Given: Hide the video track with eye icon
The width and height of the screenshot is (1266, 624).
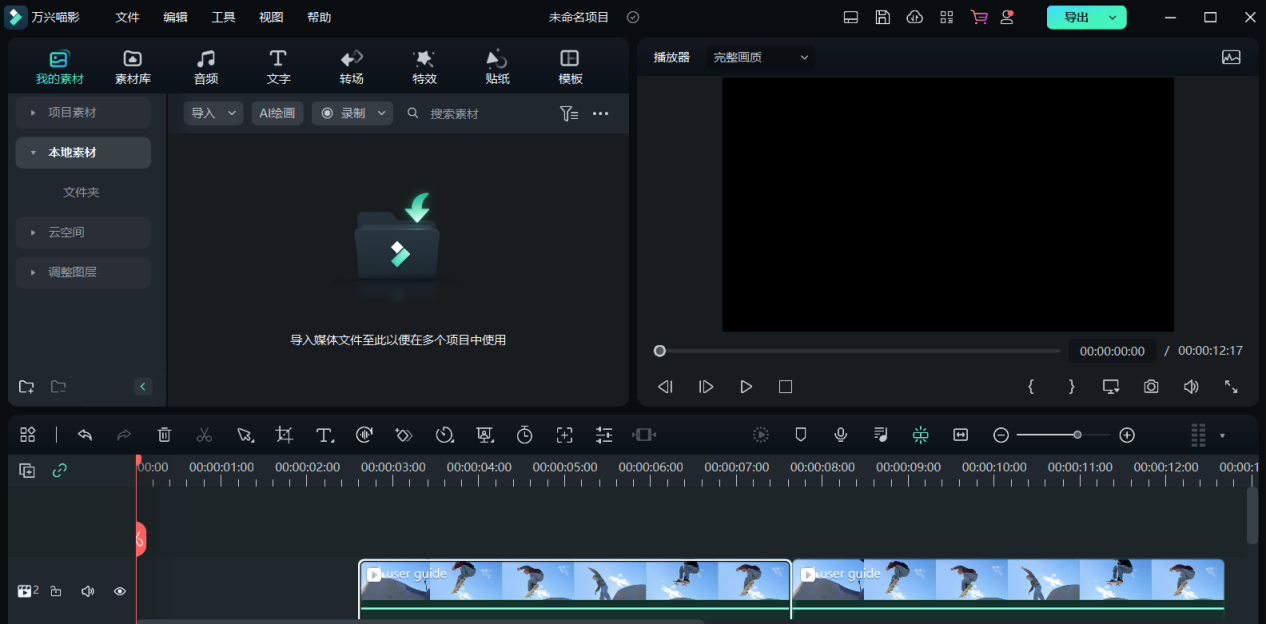Looking at the screenshot, I should [120, 591].
